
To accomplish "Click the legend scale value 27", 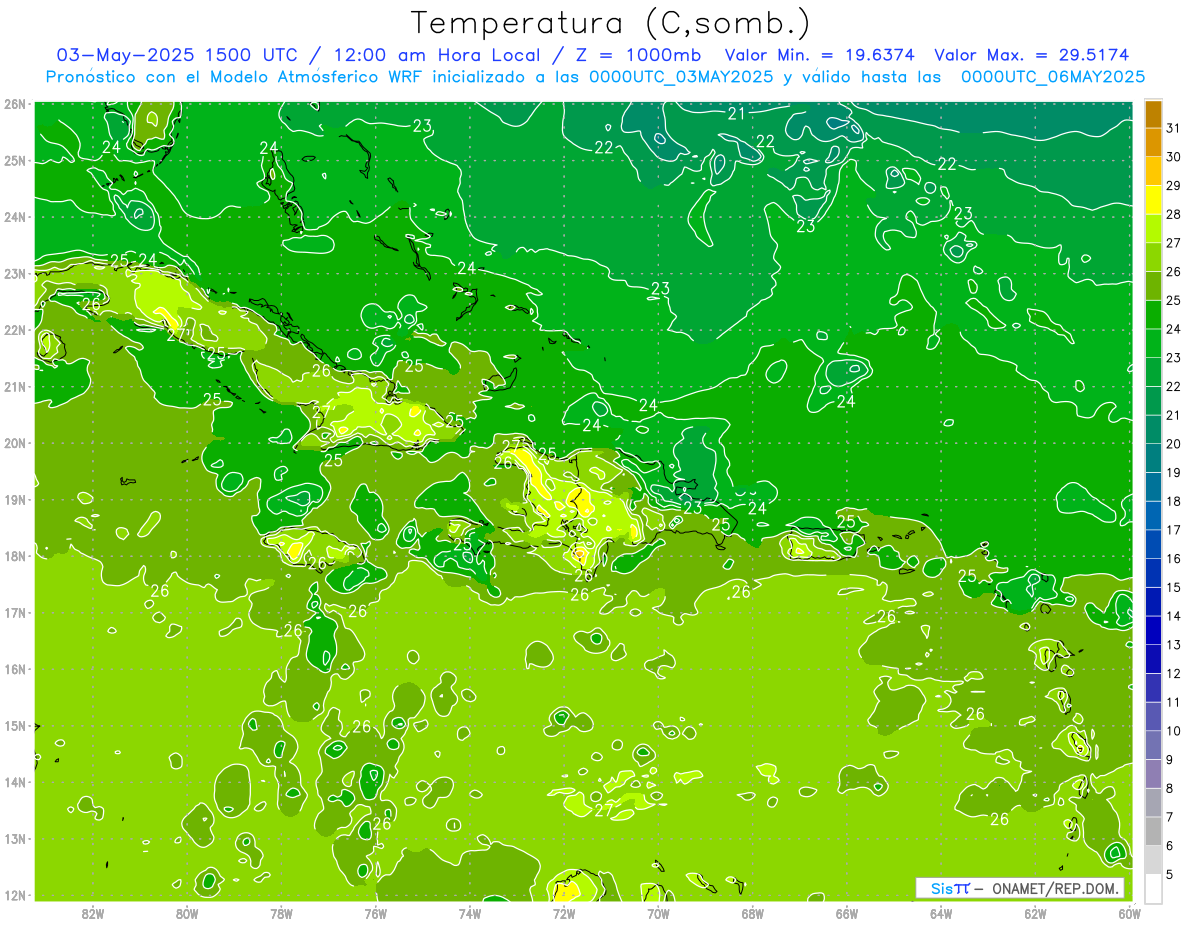I will tap(1173, 243).
